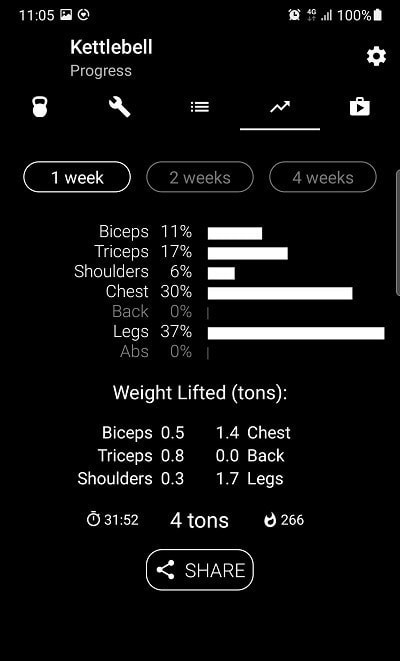
Task: Tap the Chest 30% bar
Action: 280,293
